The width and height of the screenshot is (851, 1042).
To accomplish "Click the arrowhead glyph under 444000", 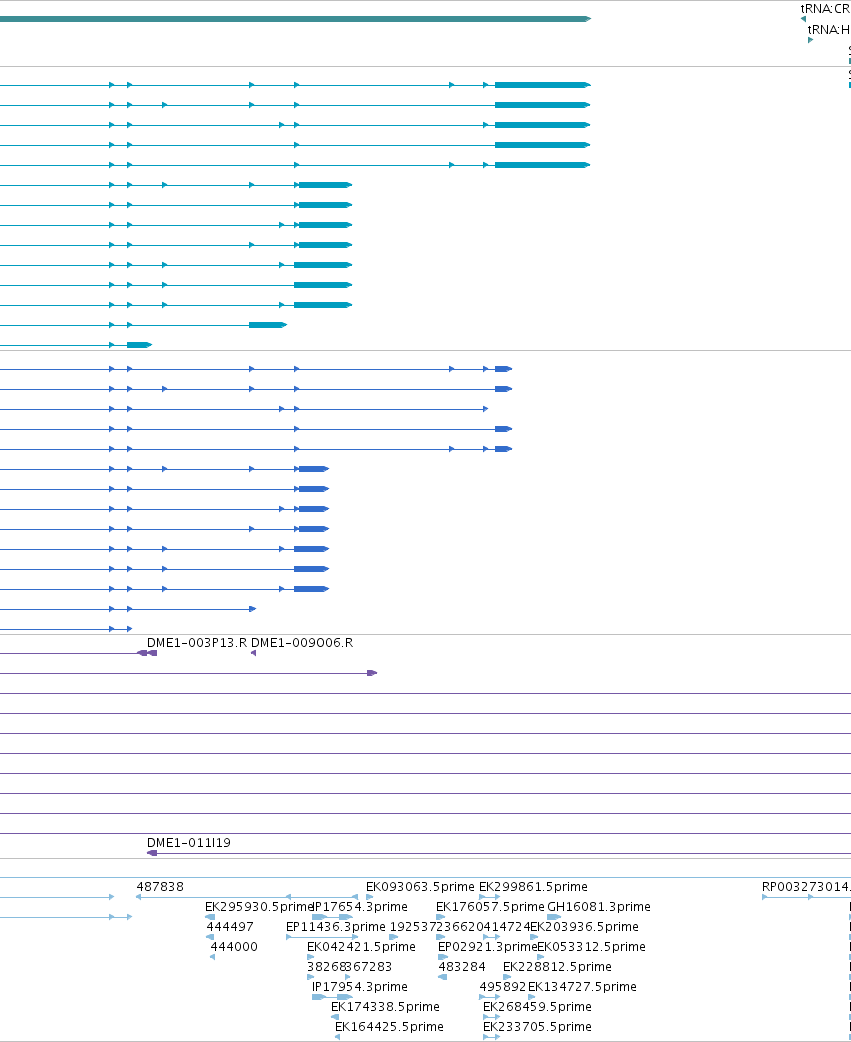I will point(213,957).
